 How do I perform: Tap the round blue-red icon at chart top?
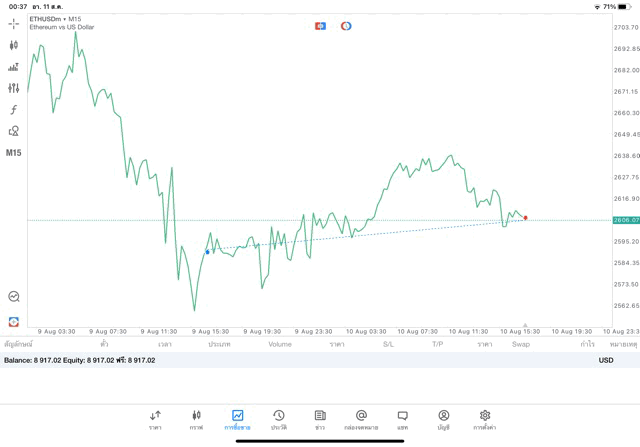[346, 26]
